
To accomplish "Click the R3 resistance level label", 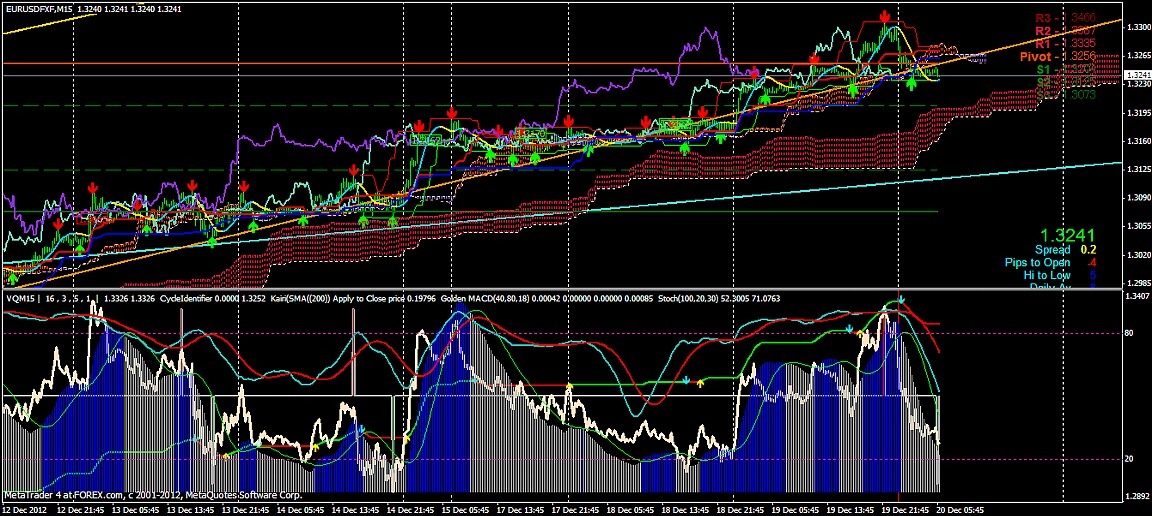I will click(1066, 18).
